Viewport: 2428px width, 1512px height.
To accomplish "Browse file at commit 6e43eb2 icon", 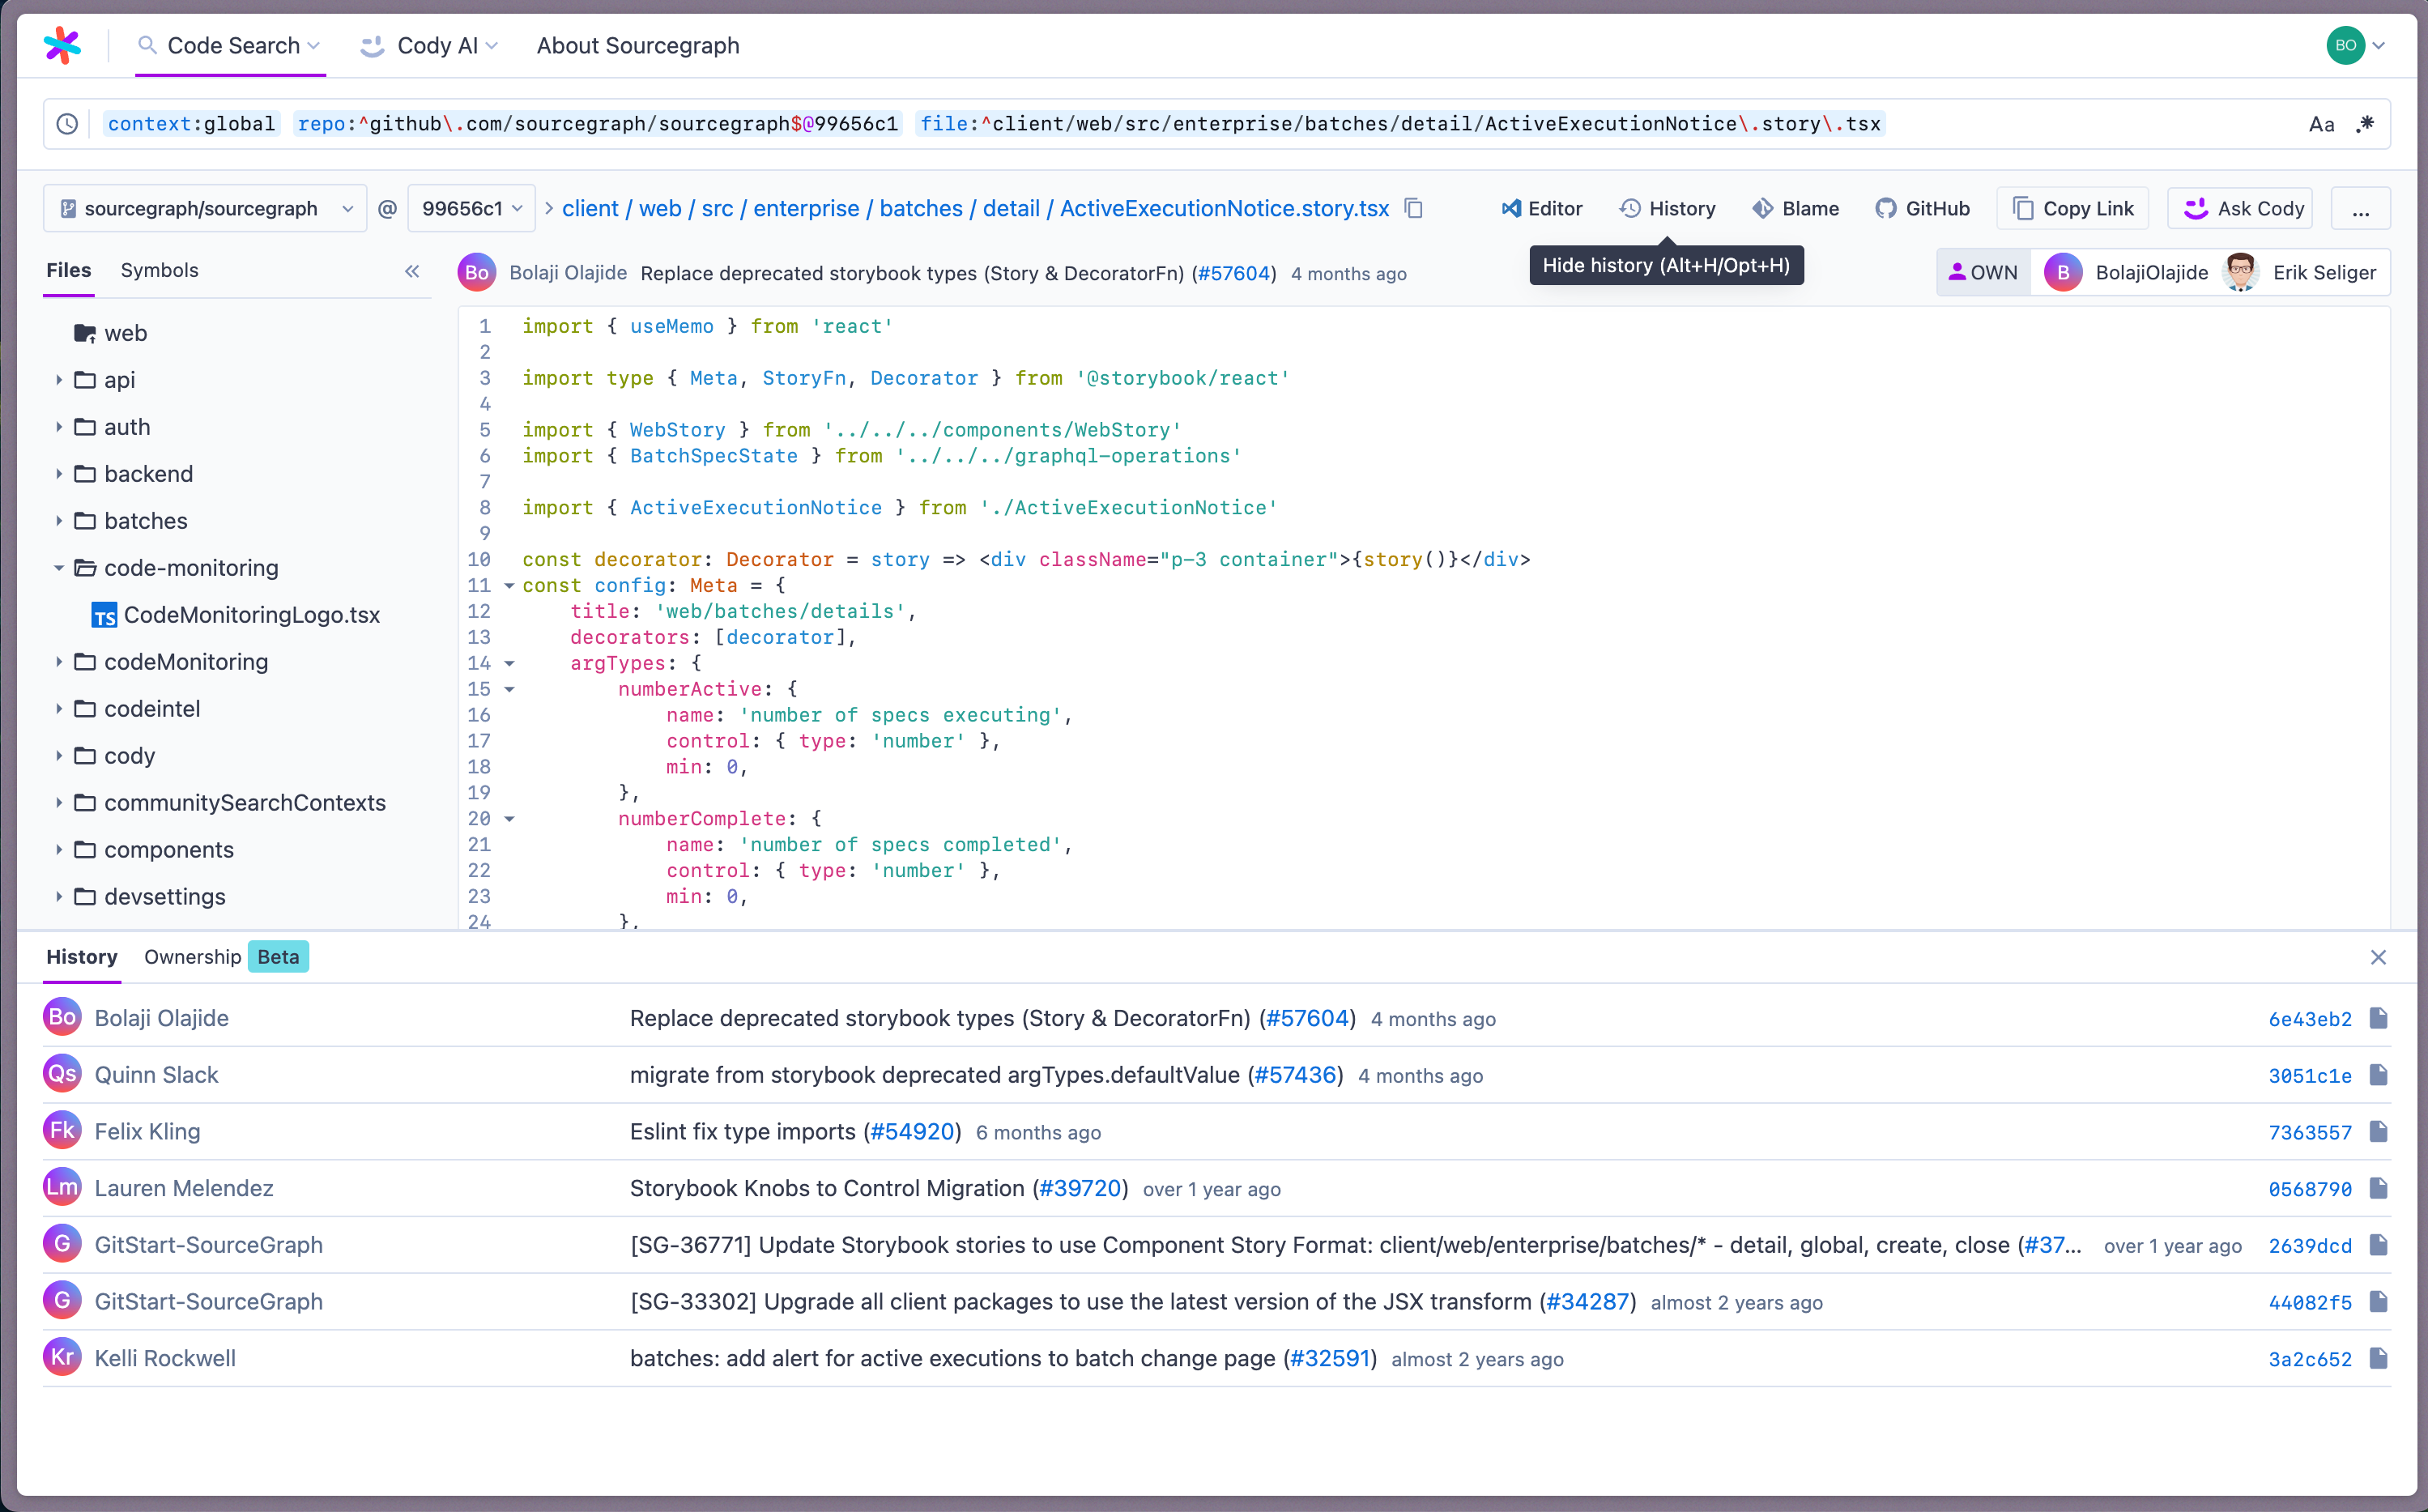I will click(x=2379, y=1018).
